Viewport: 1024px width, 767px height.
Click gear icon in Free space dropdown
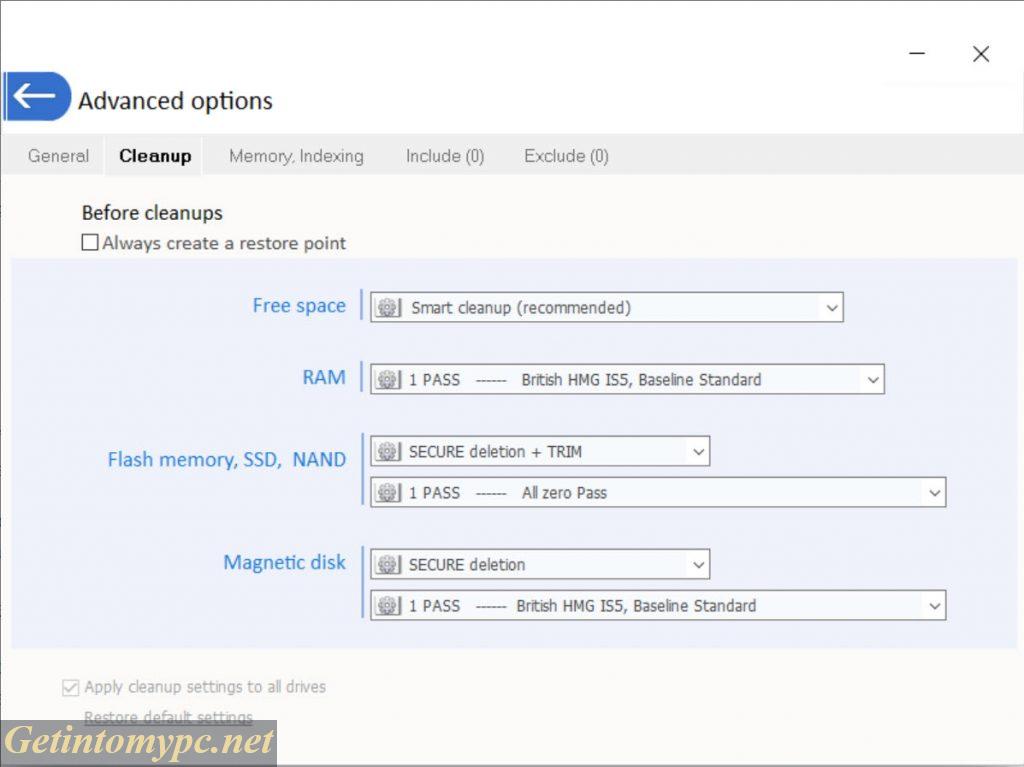point(388,308)
